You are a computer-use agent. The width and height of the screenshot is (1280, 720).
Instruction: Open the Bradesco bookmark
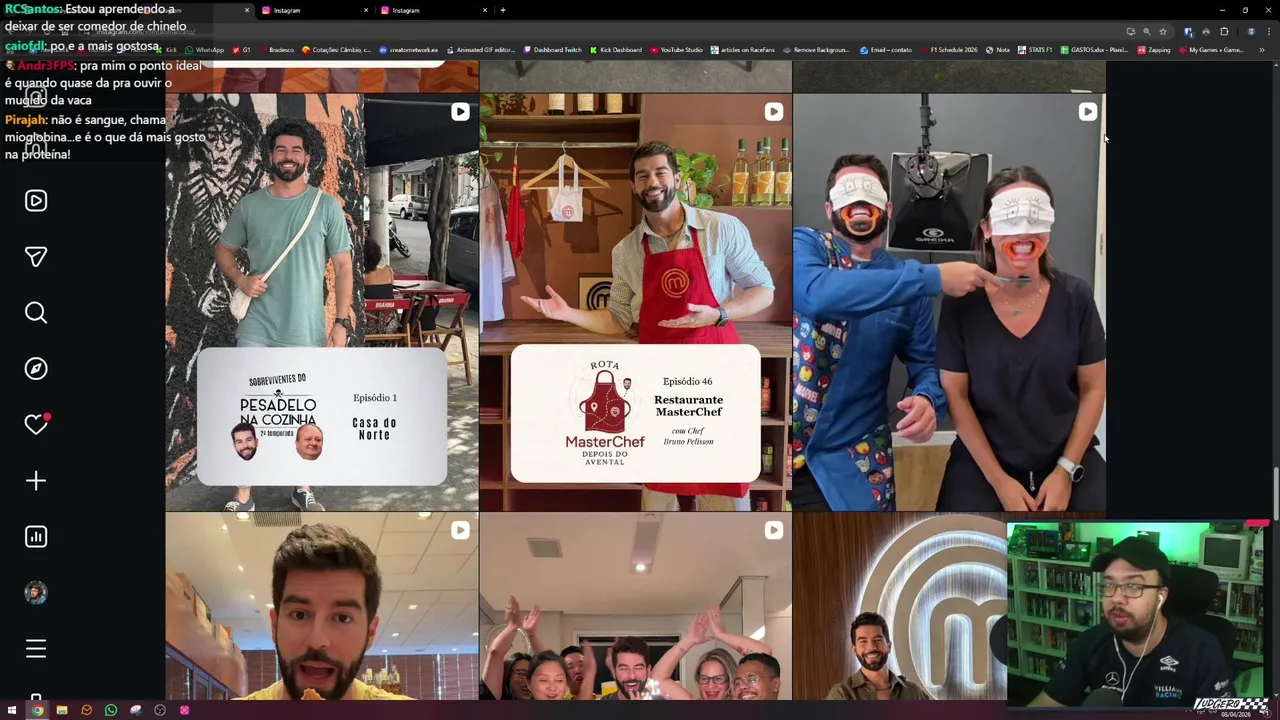coord(276,50)
